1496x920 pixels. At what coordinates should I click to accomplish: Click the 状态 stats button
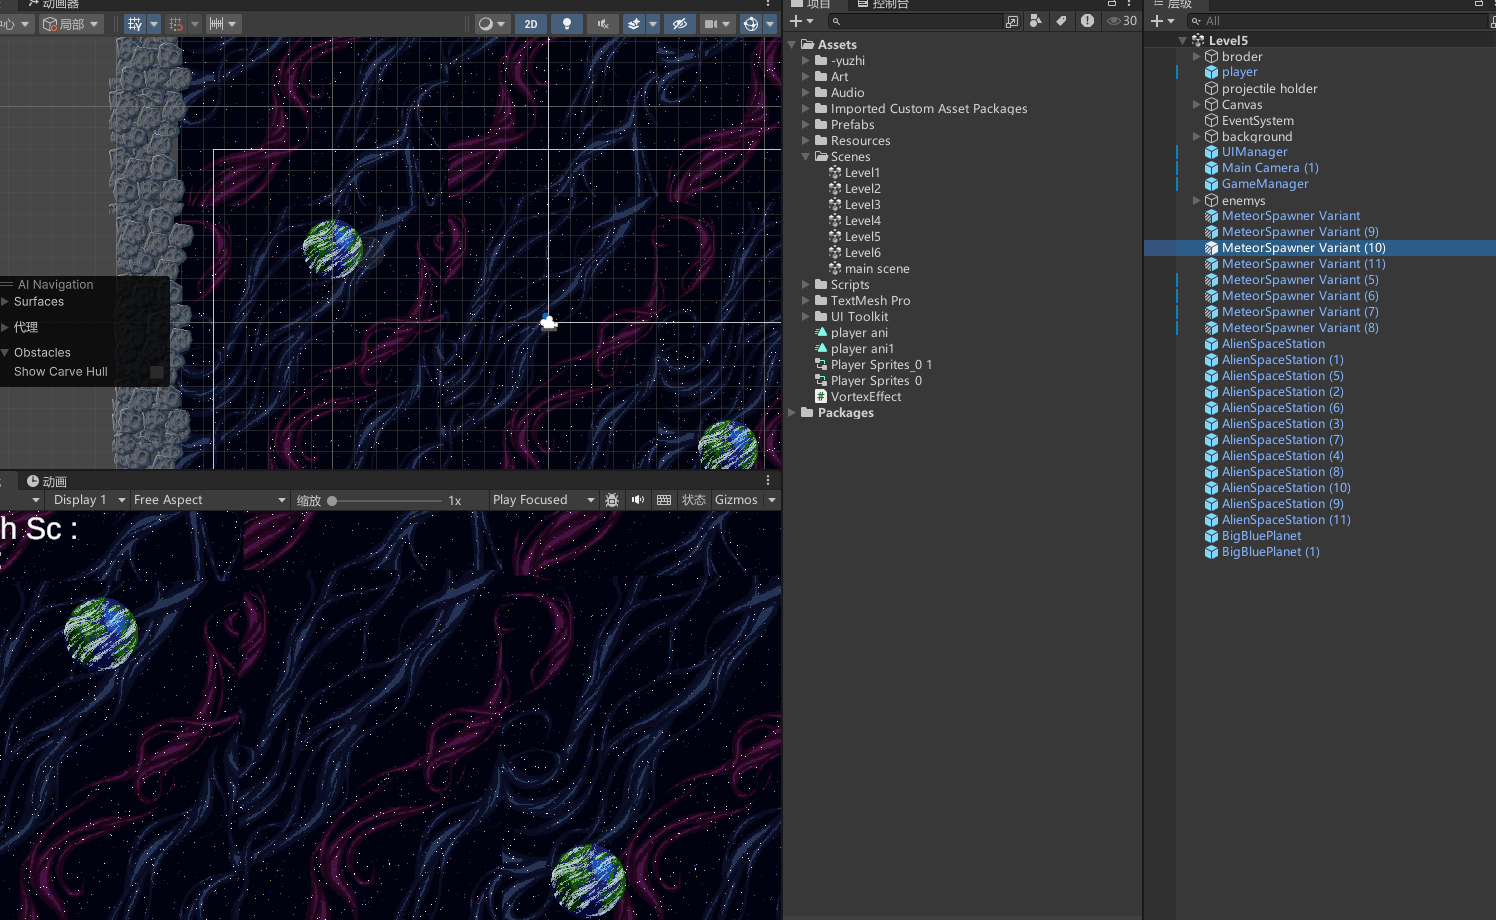(x=694, y=500)
